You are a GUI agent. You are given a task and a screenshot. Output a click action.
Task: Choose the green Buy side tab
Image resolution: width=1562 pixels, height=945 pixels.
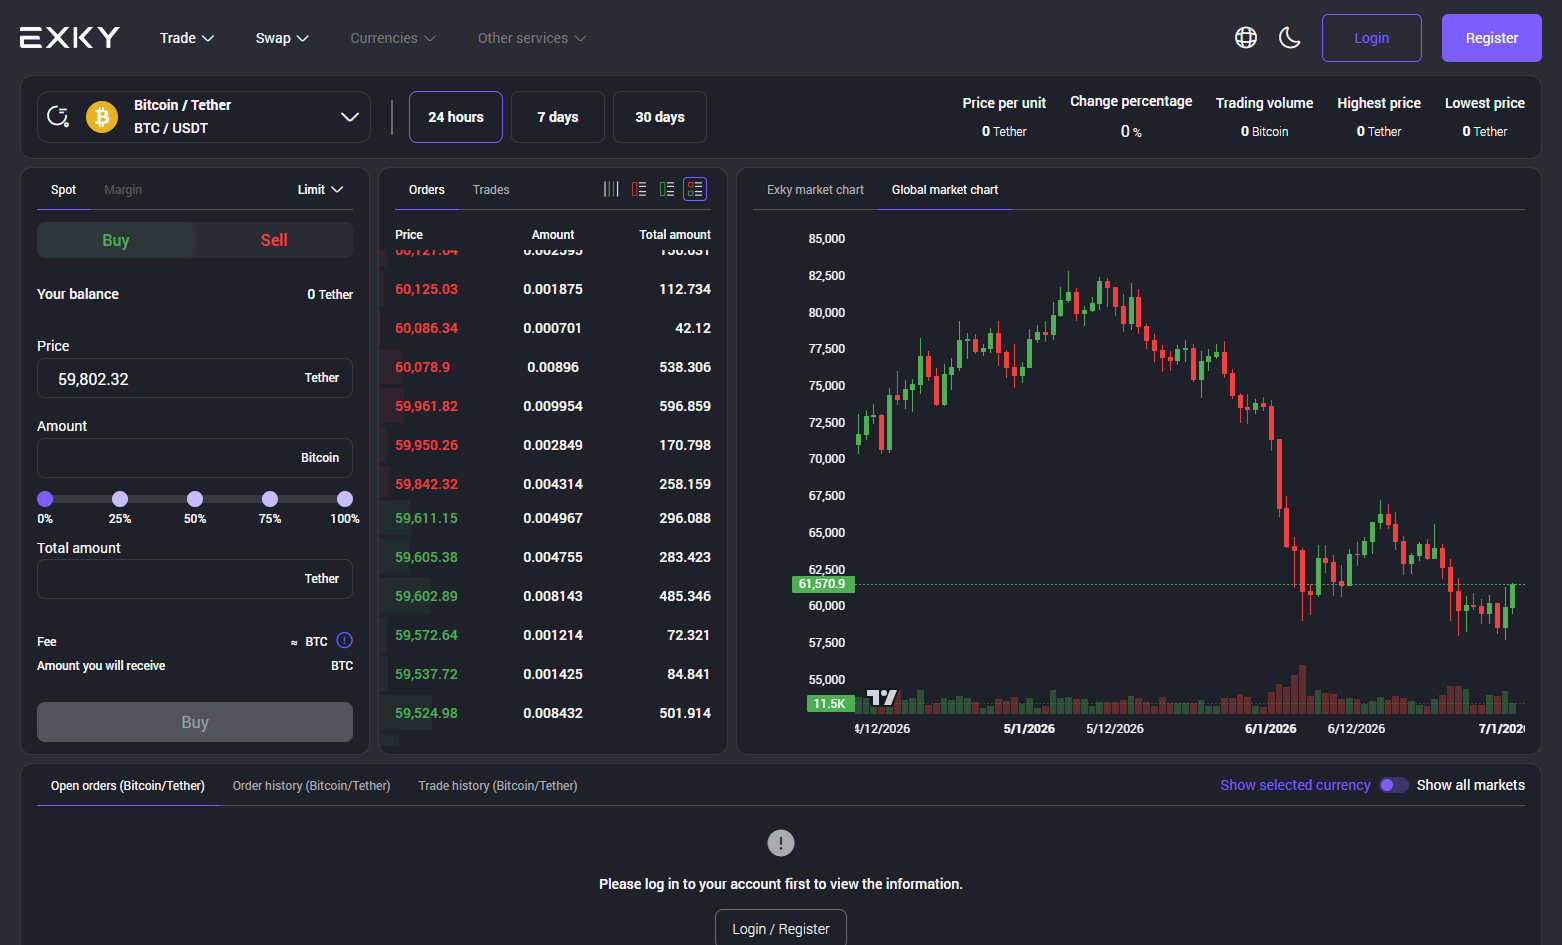point(116,240)
